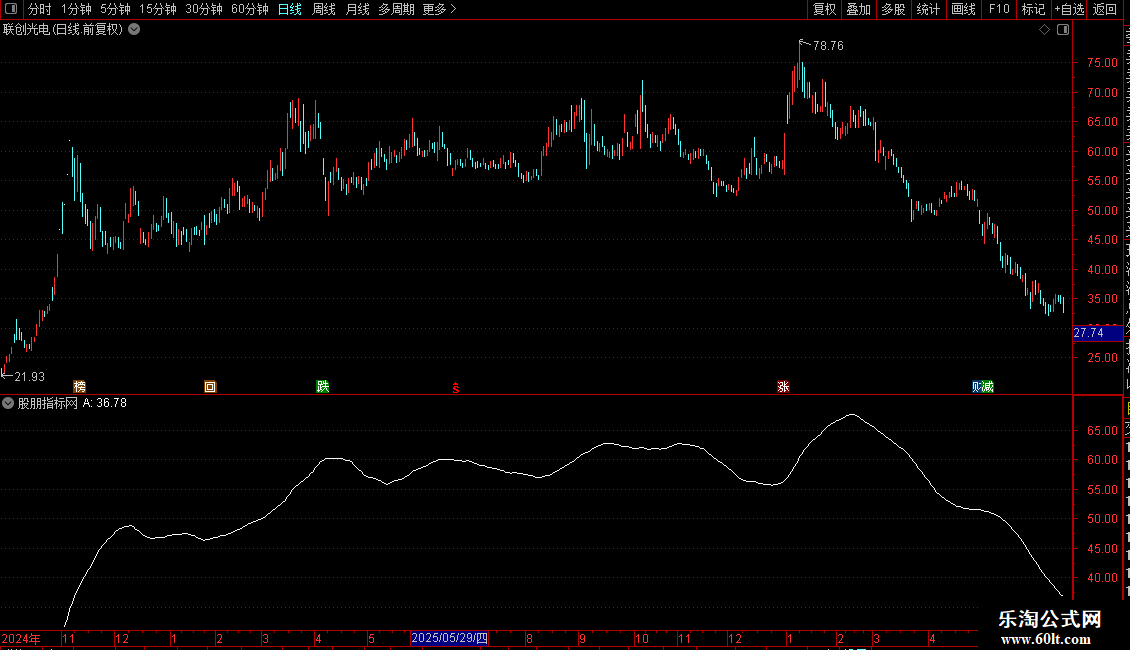Click the 财 event marker

[977, 387]
